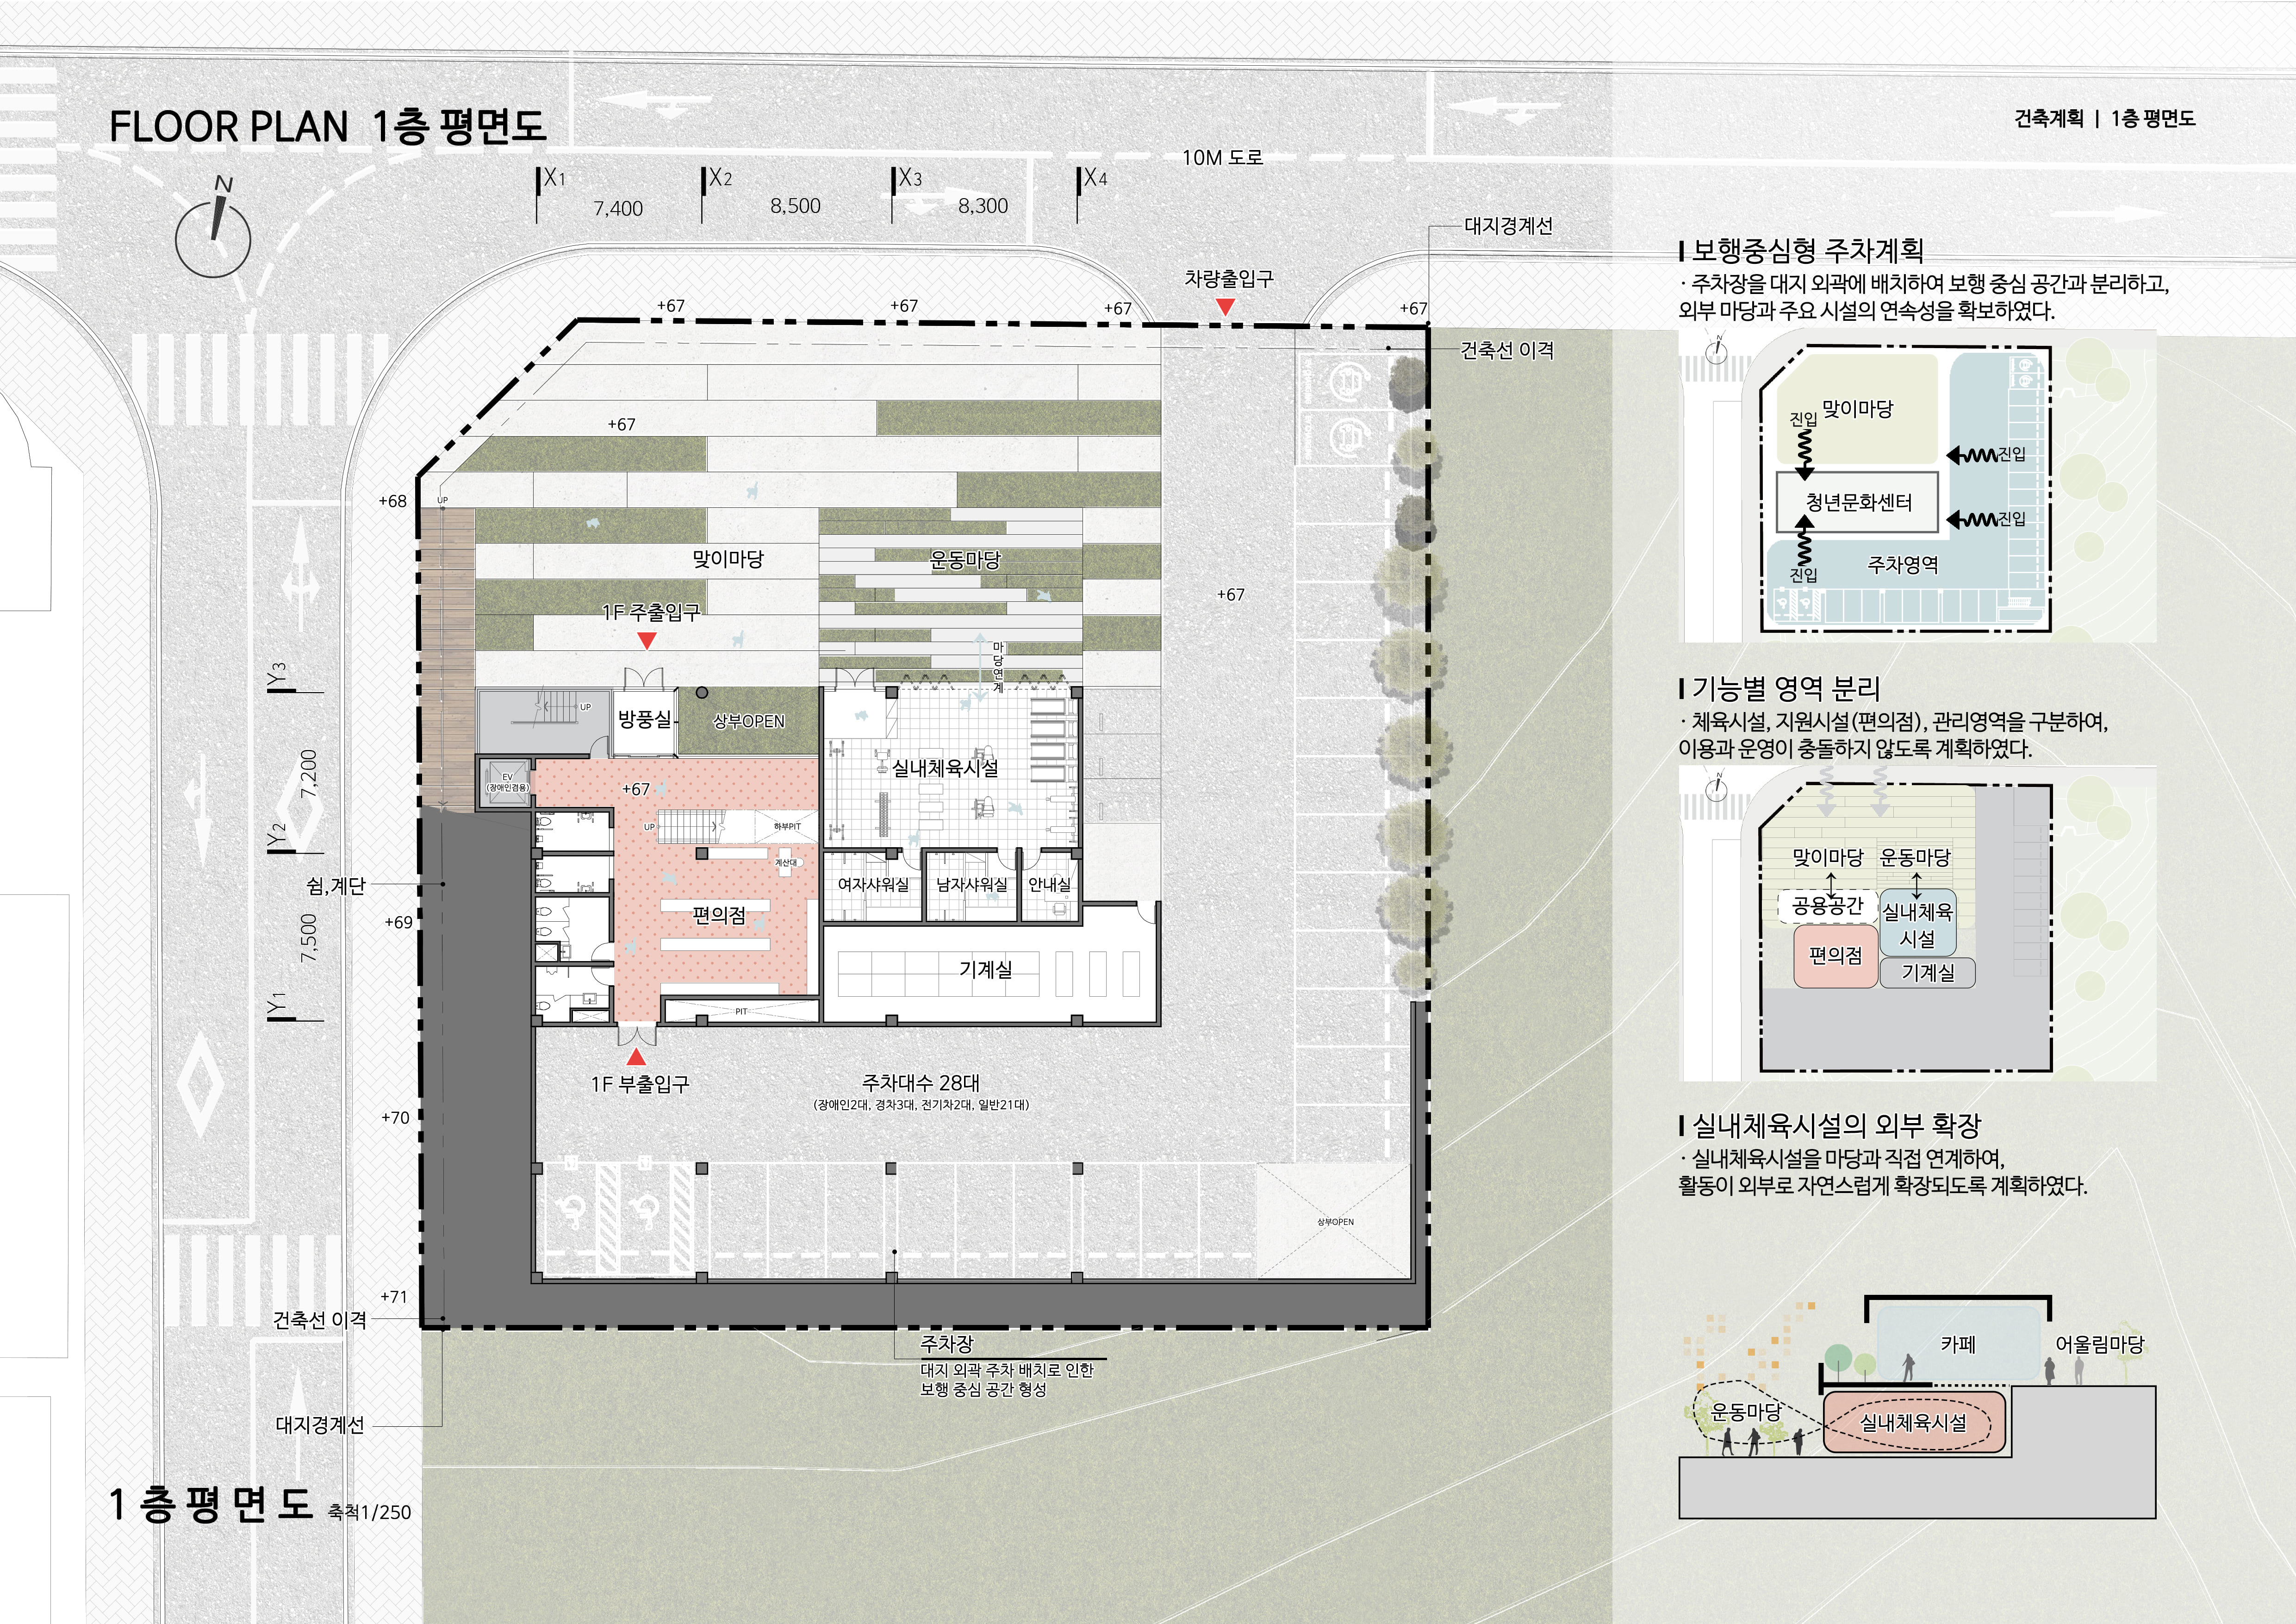Click the hatched 상부OPEN square in parking lot
Viewport: 2296px width, 1624px height.
tap(1335, 1221)
